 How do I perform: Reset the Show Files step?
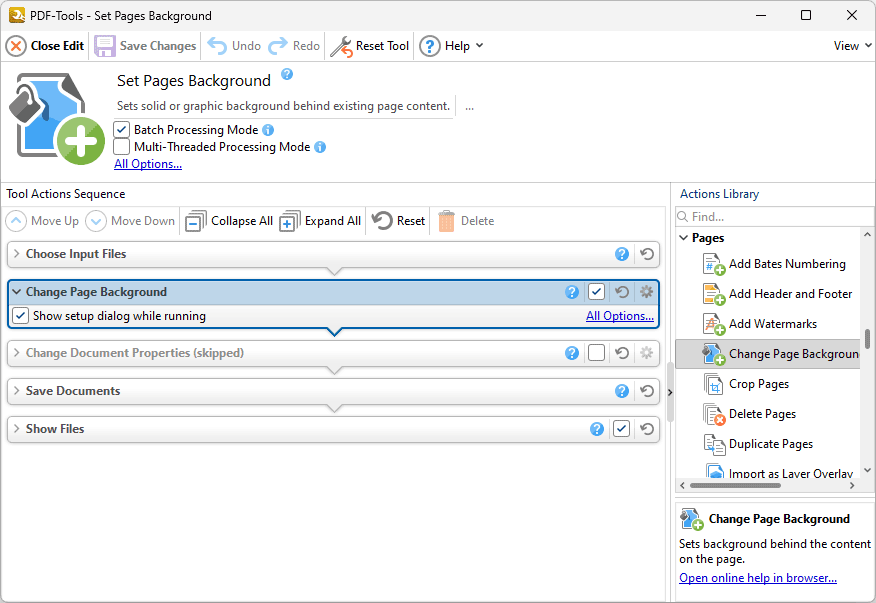coord(647,429)
